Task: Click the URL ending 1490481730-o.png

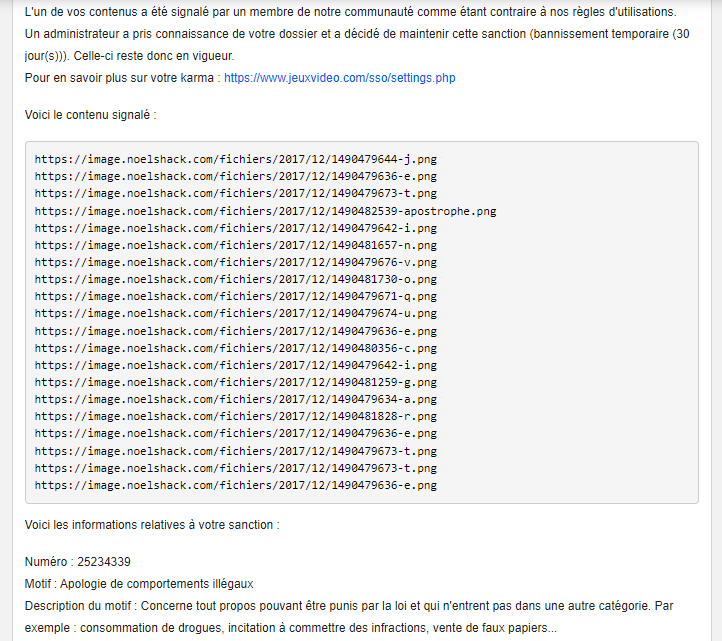Action: pos(236,280)
